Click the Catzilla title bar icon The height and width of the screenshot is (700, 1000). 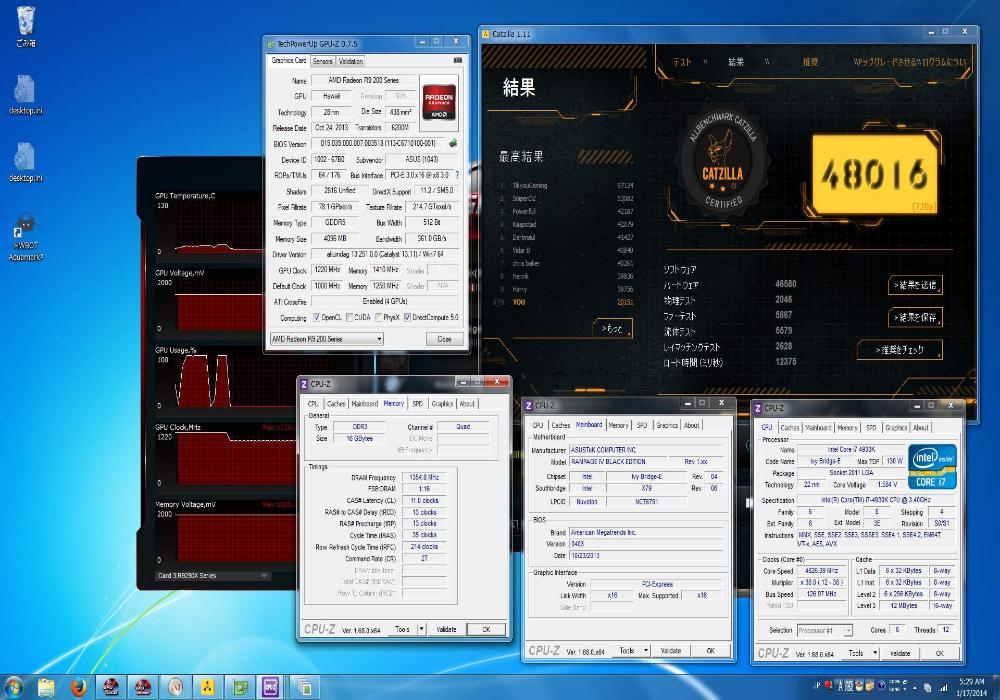pos(486,34)
